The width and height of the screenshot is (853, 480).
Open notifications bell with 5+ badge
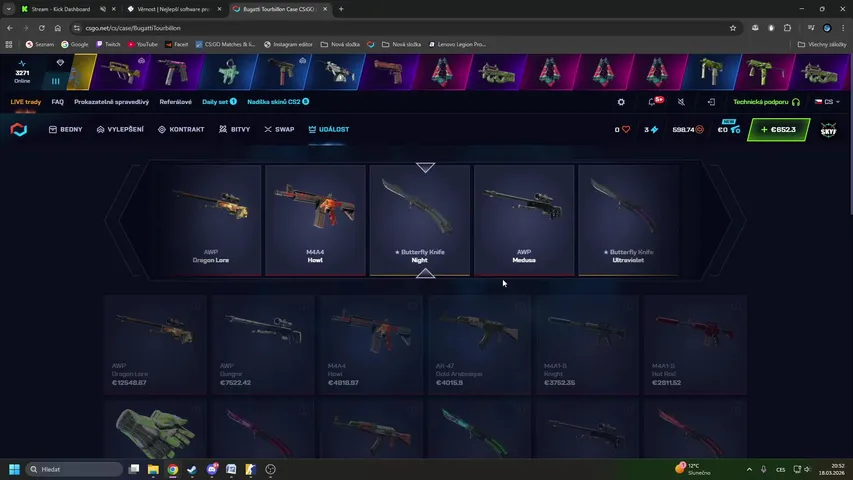654,101
